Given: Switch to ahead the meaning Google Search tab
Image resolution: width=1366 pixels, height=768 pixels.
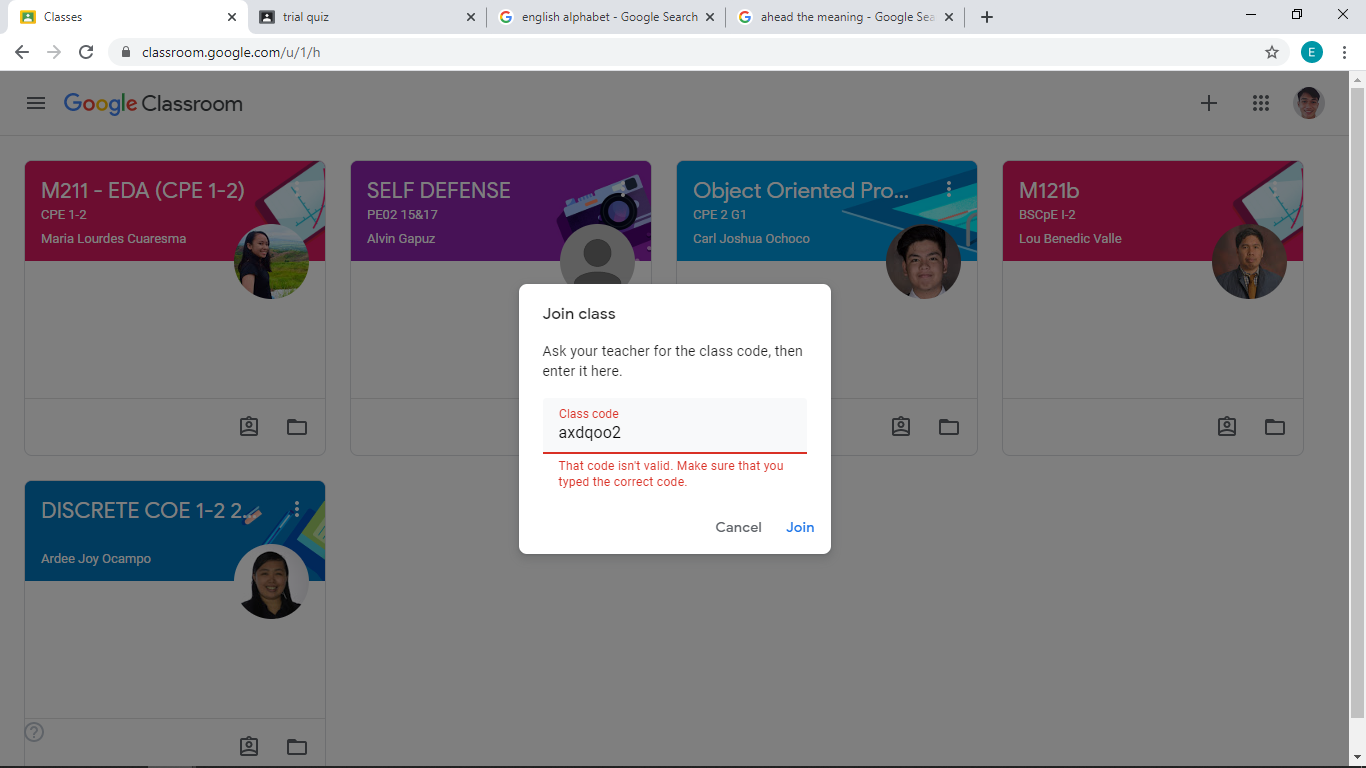Looking at the screenshot, I should 846,17.
